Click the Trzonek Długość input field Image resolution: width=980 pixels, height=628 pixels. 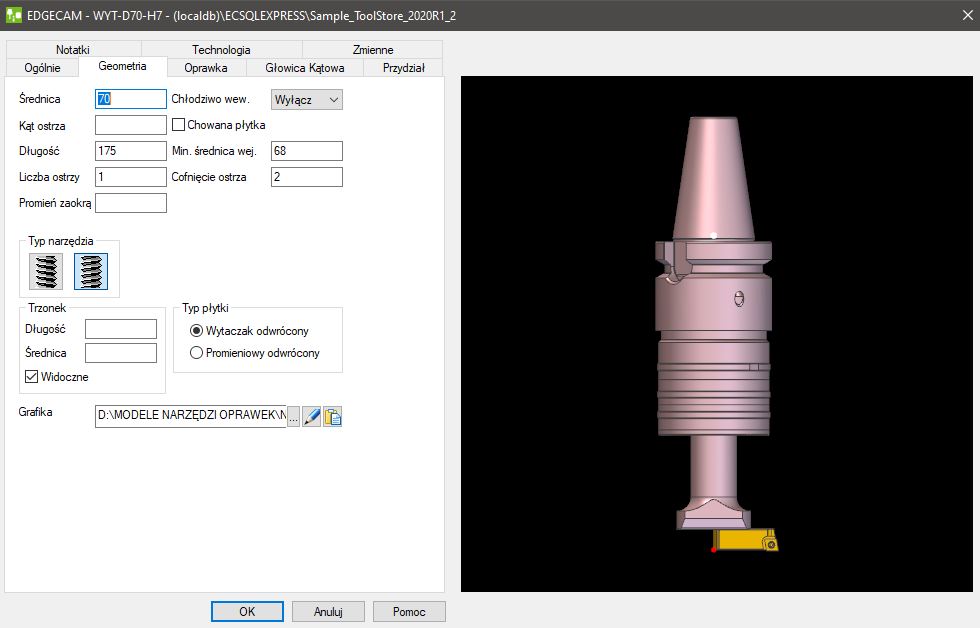pos(121,329)
